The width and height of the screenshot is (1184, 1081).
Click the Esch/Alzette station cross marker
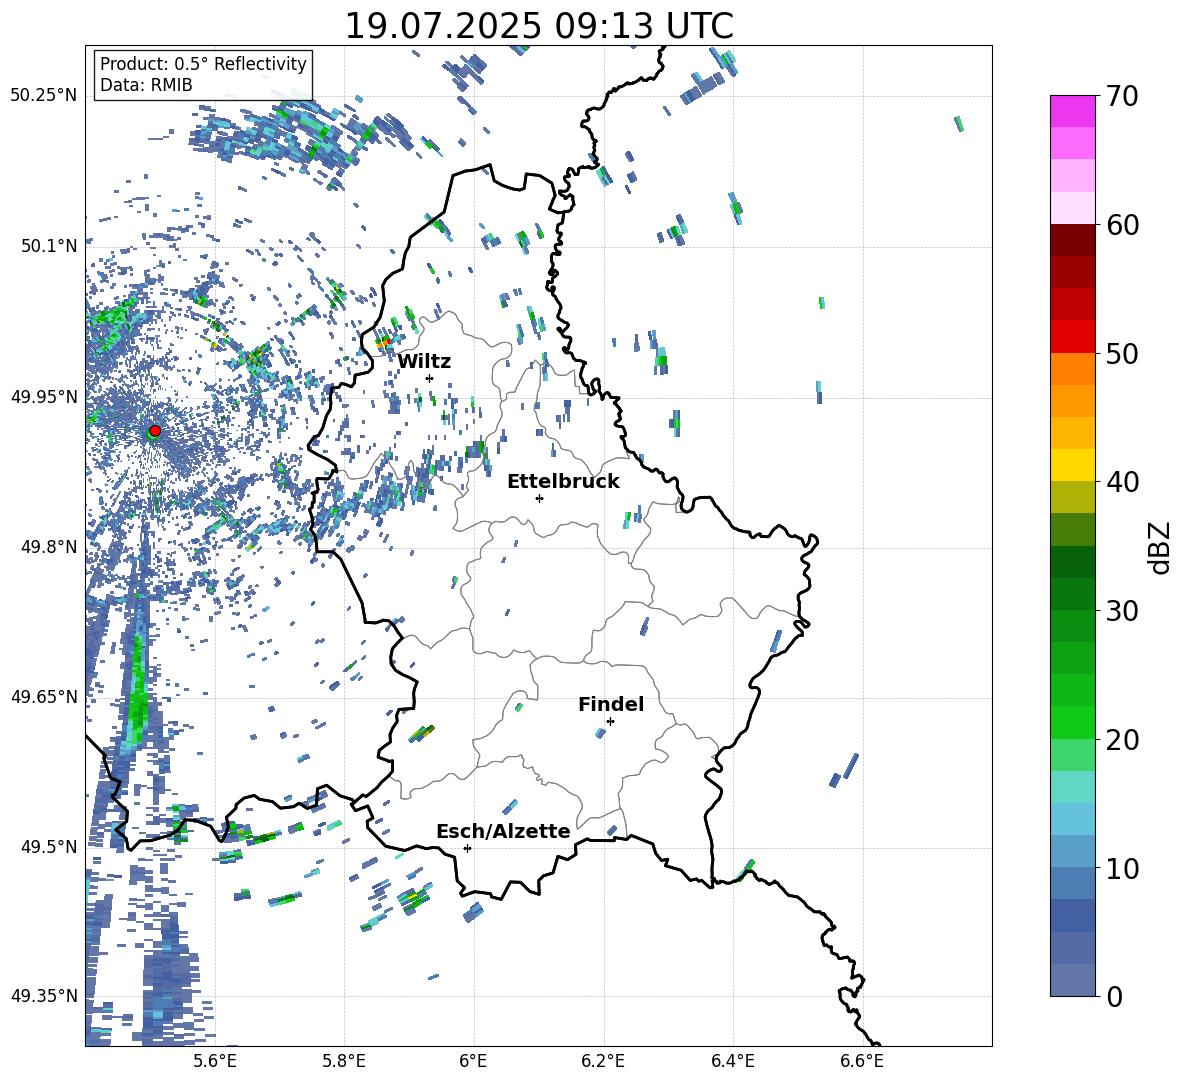[x=467, y=848]
